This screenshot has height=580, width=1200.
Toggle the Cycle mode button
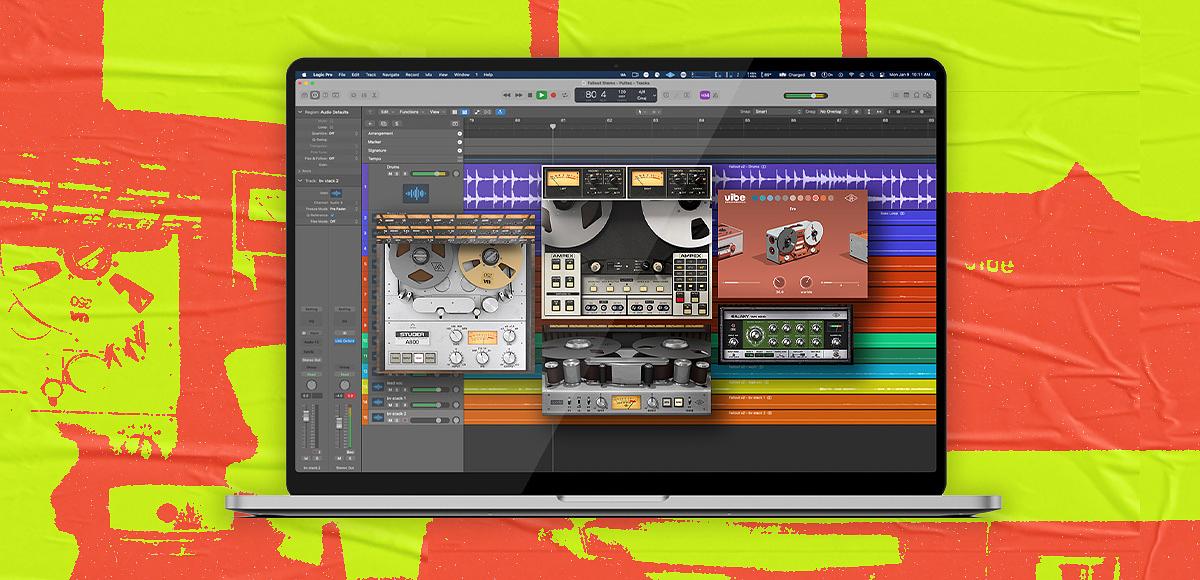point(565,94)
